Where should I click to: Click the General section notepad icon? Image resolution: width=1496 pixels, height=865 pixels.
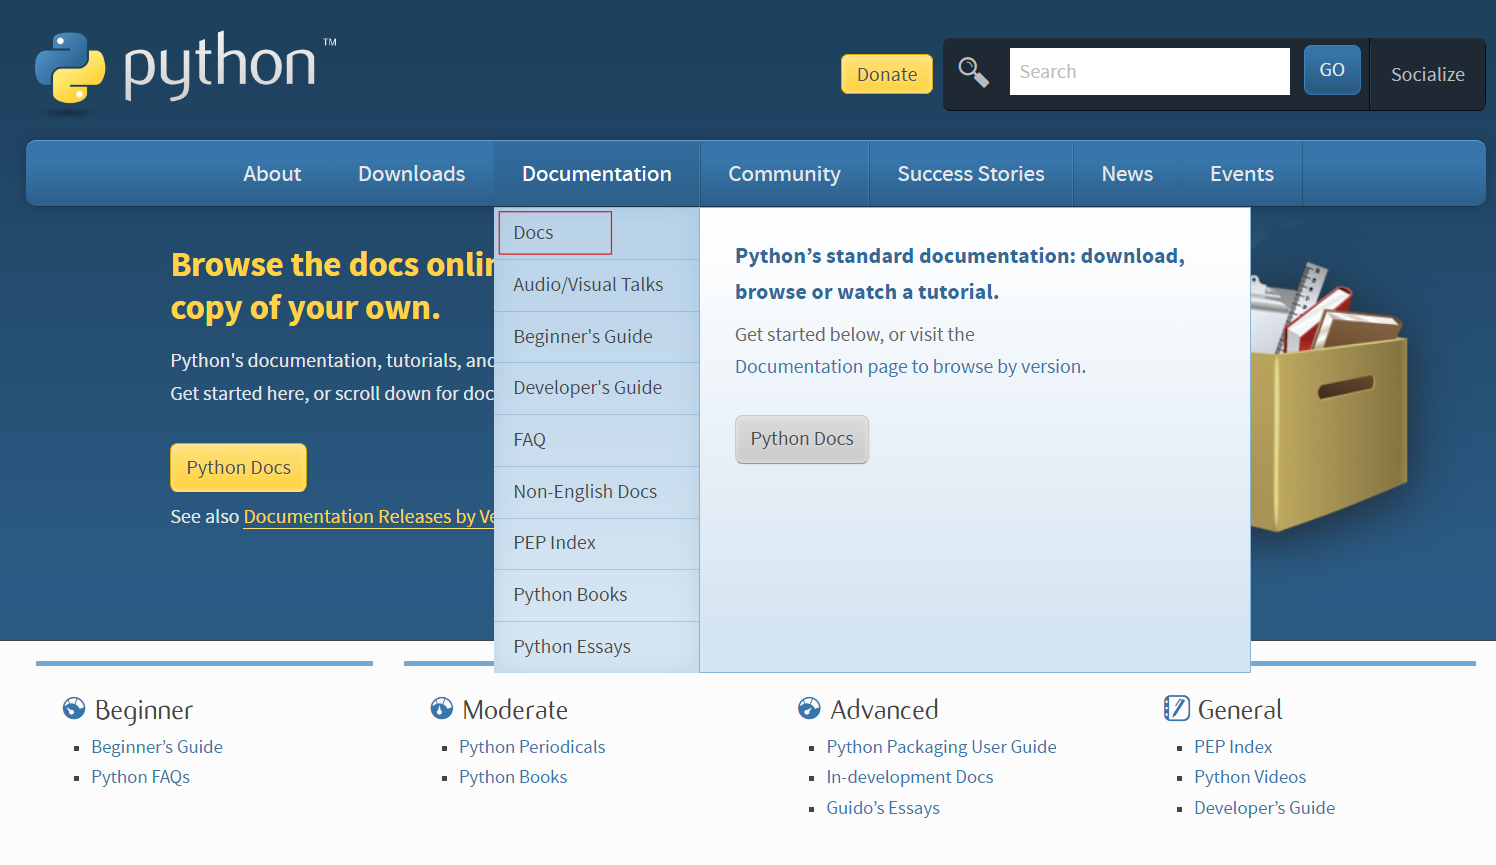(x=1175, y=709)
